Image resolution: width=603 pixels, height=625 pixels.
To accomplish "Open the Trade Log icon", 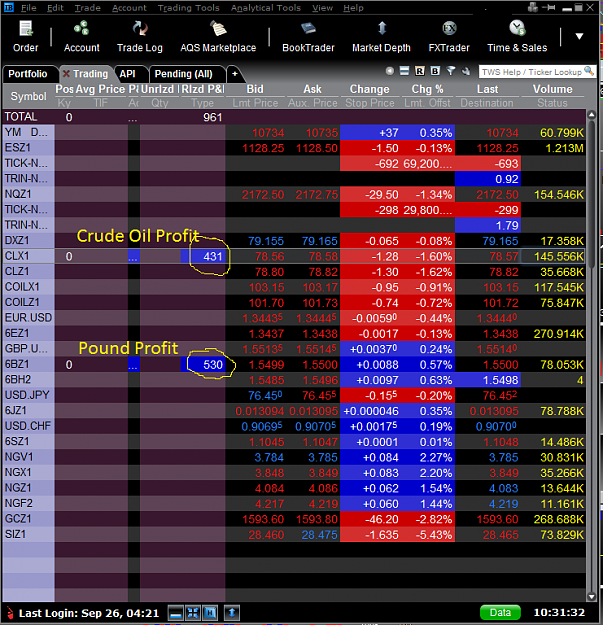I will pos(140,36).
